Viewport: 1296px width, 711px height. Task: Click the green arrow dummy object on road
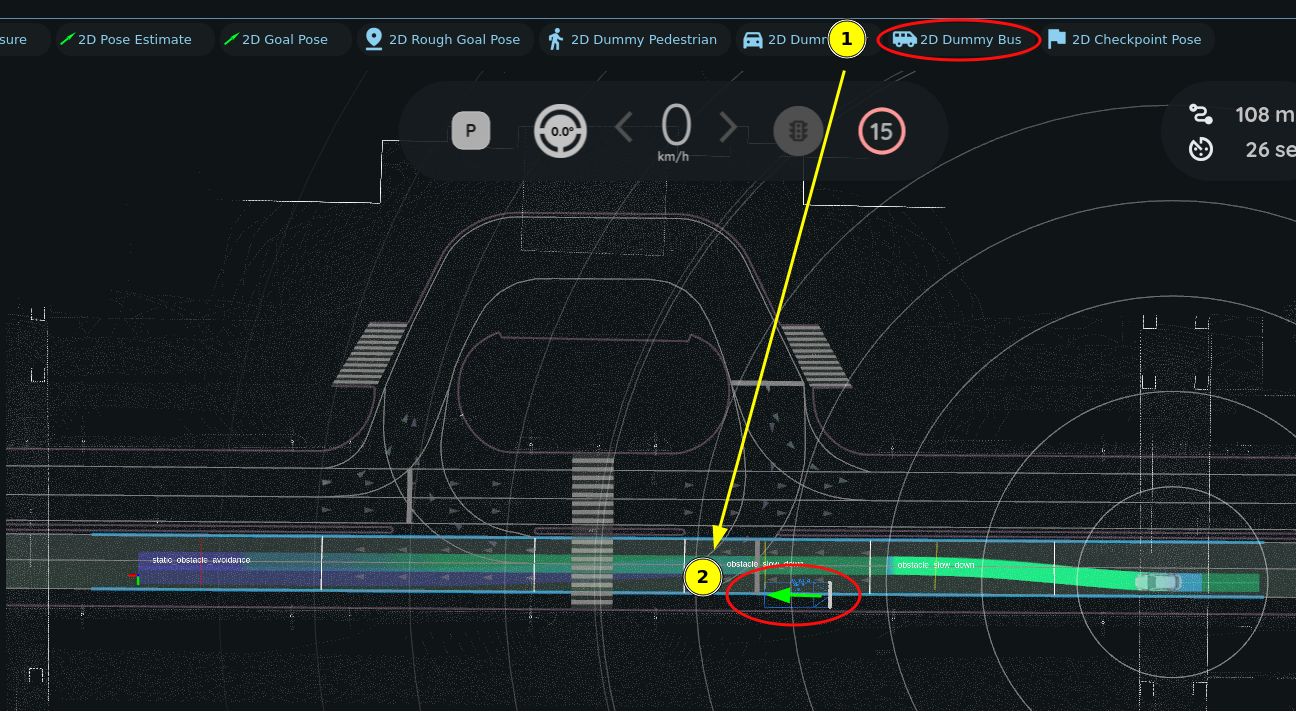[x=798, y=596]
